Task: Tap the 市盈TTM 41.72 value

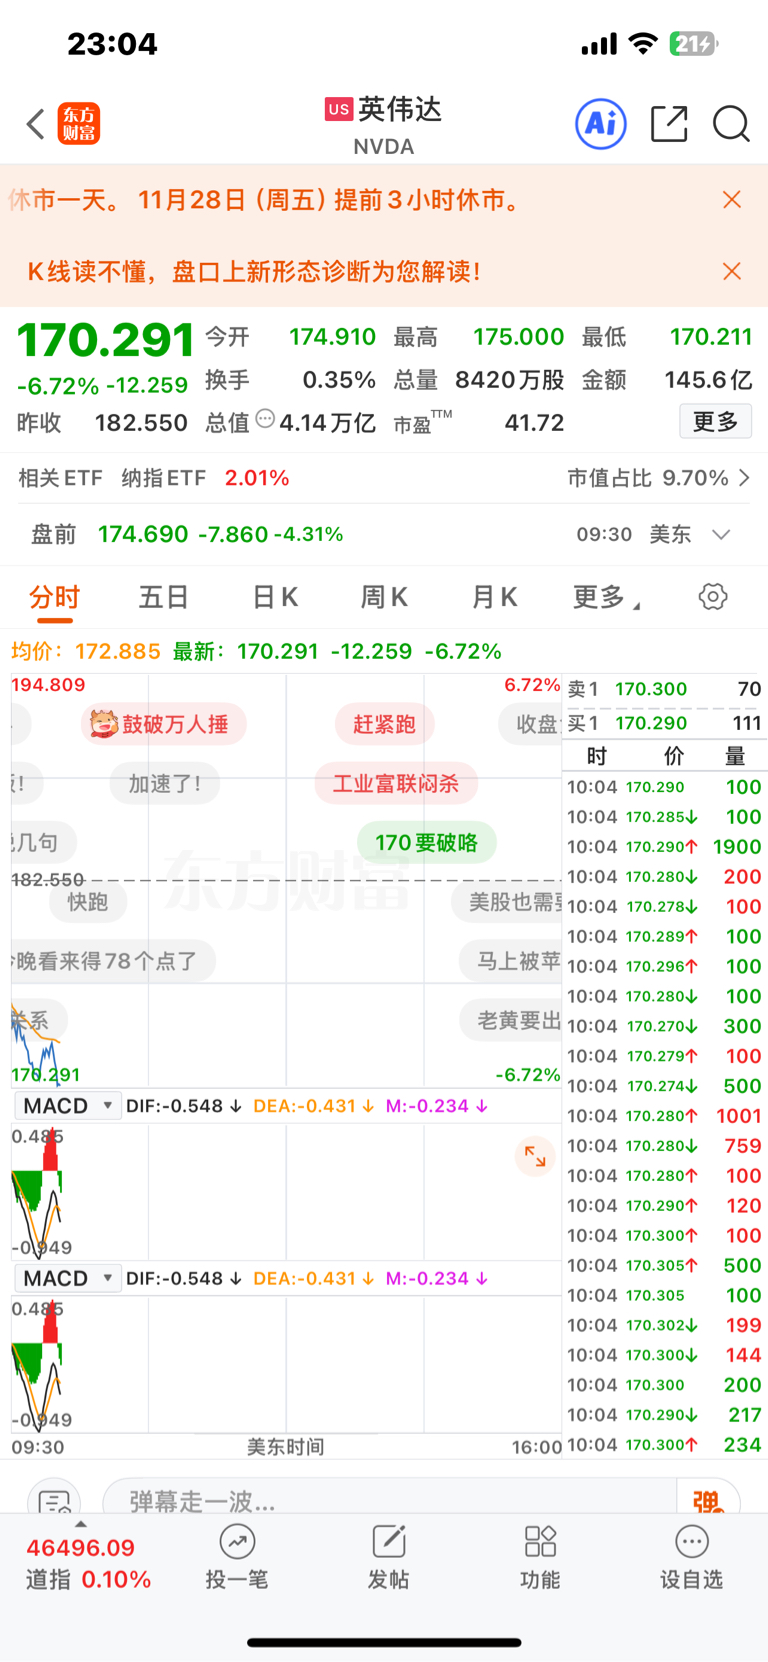Action: click(535, 423)
